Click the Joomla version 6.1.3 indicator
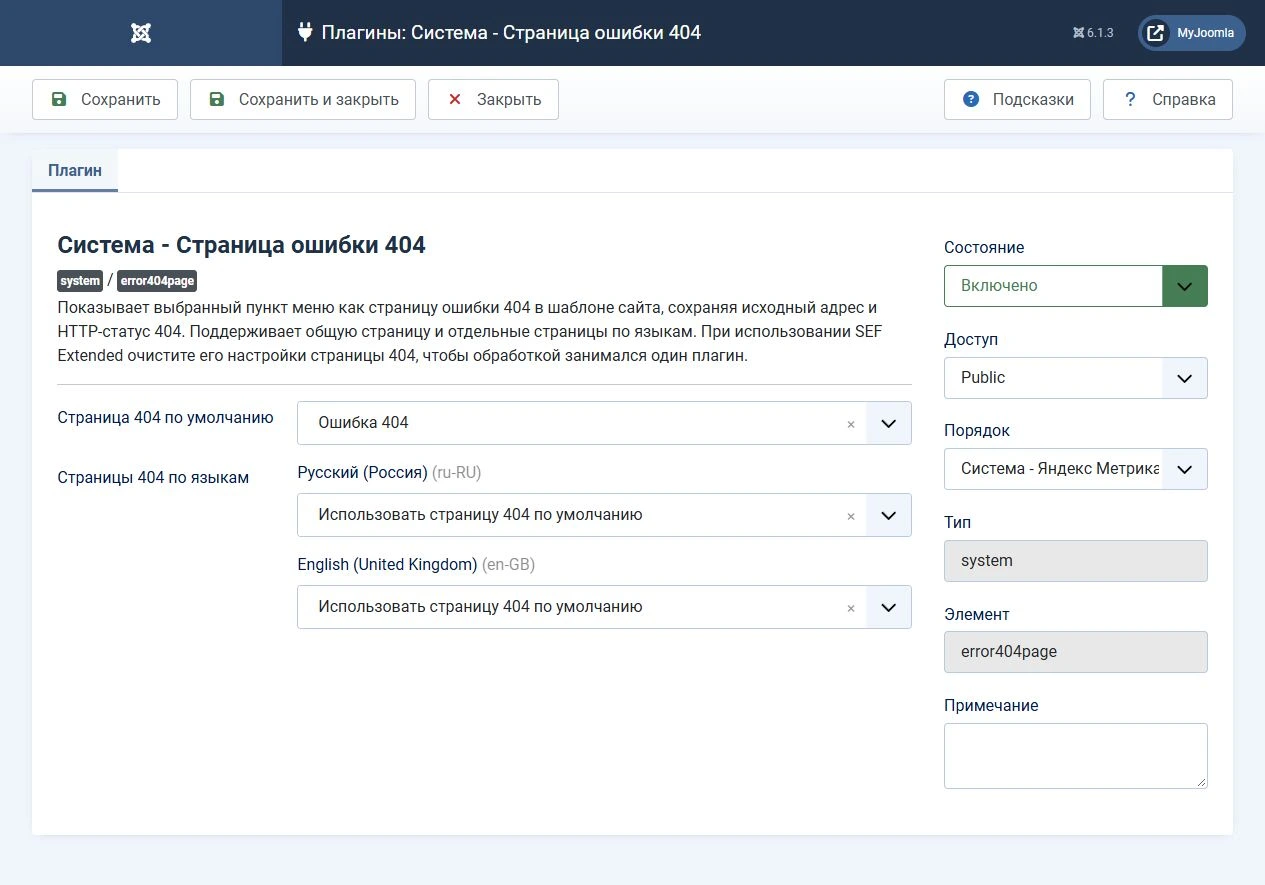Viewport: 1265px width, 885px height. pos(1093,33)
